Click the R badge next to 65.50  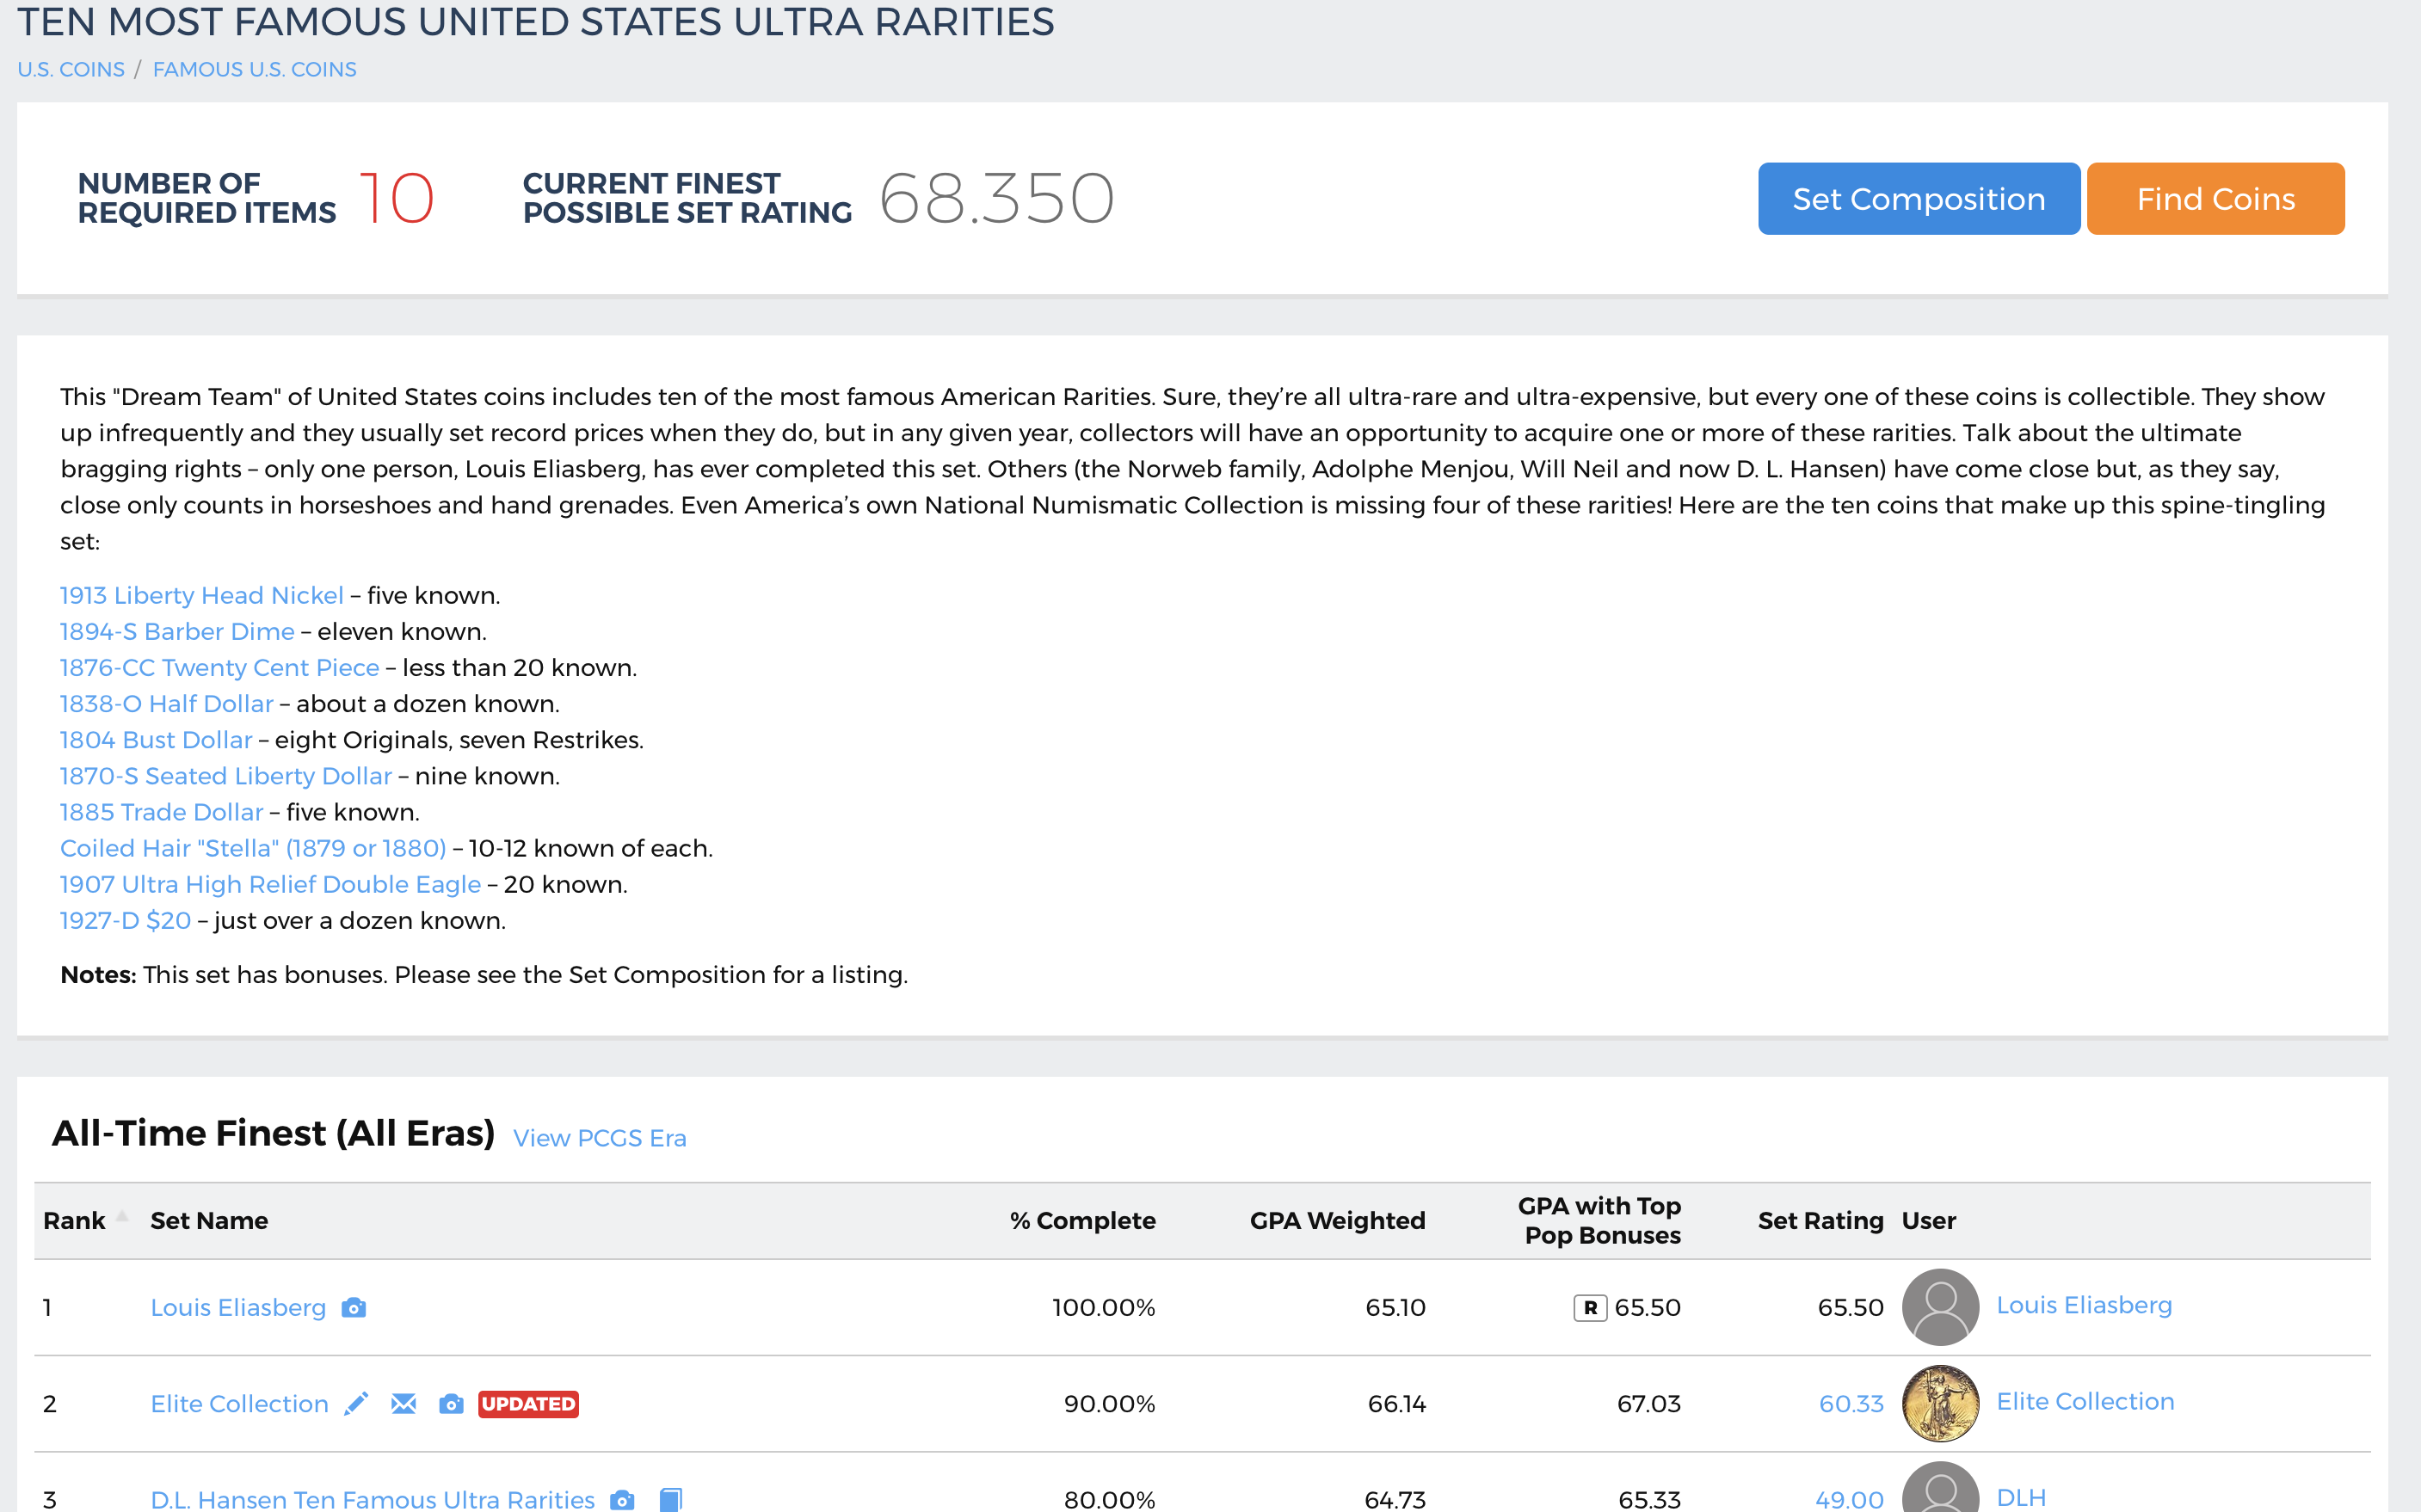(1590, 1307)
